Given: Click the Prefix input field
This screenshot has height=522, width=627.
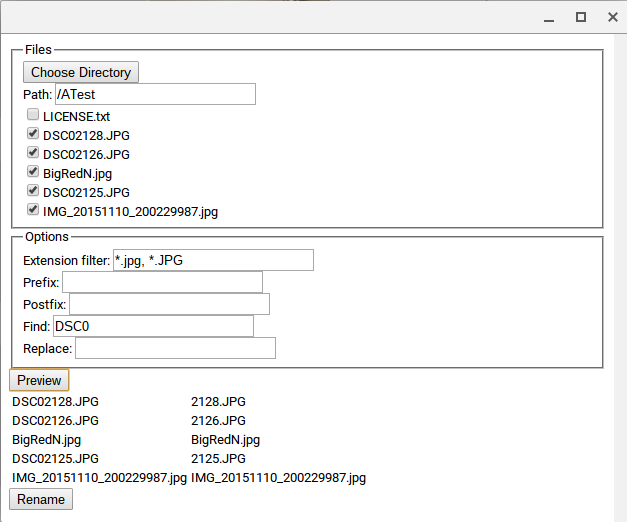Looking at the screenshot, I should pyautogui.click(x=162, y=282).
